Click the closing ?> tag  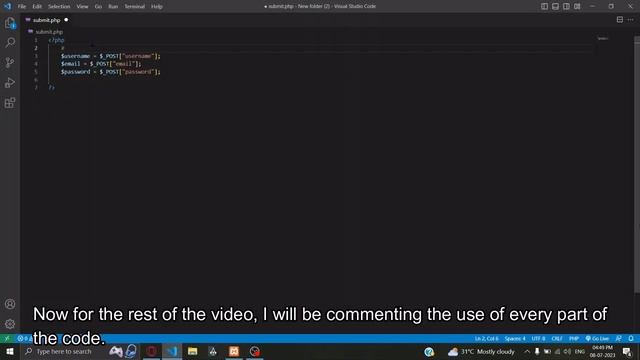[51, 87]
